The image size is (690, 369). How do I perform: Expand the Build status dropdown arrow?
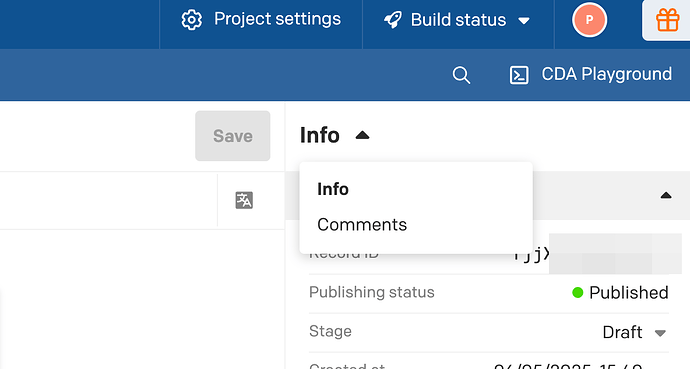pyautogui.click(x=524, y=21)
